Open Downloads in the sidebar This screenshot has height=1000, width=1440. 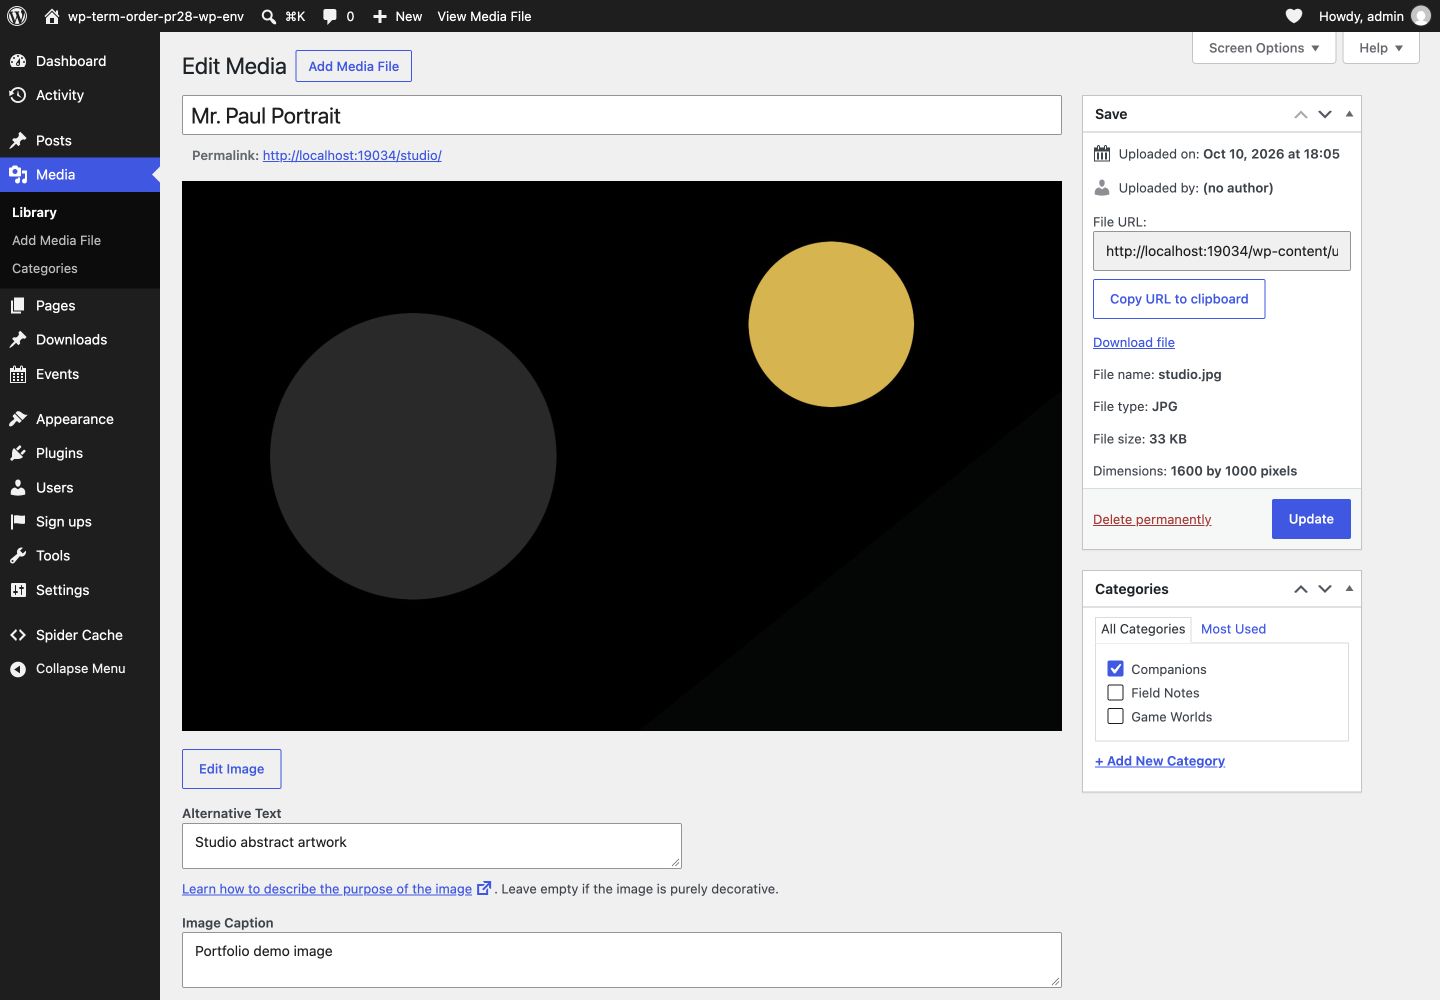click(x=80, y=339)
